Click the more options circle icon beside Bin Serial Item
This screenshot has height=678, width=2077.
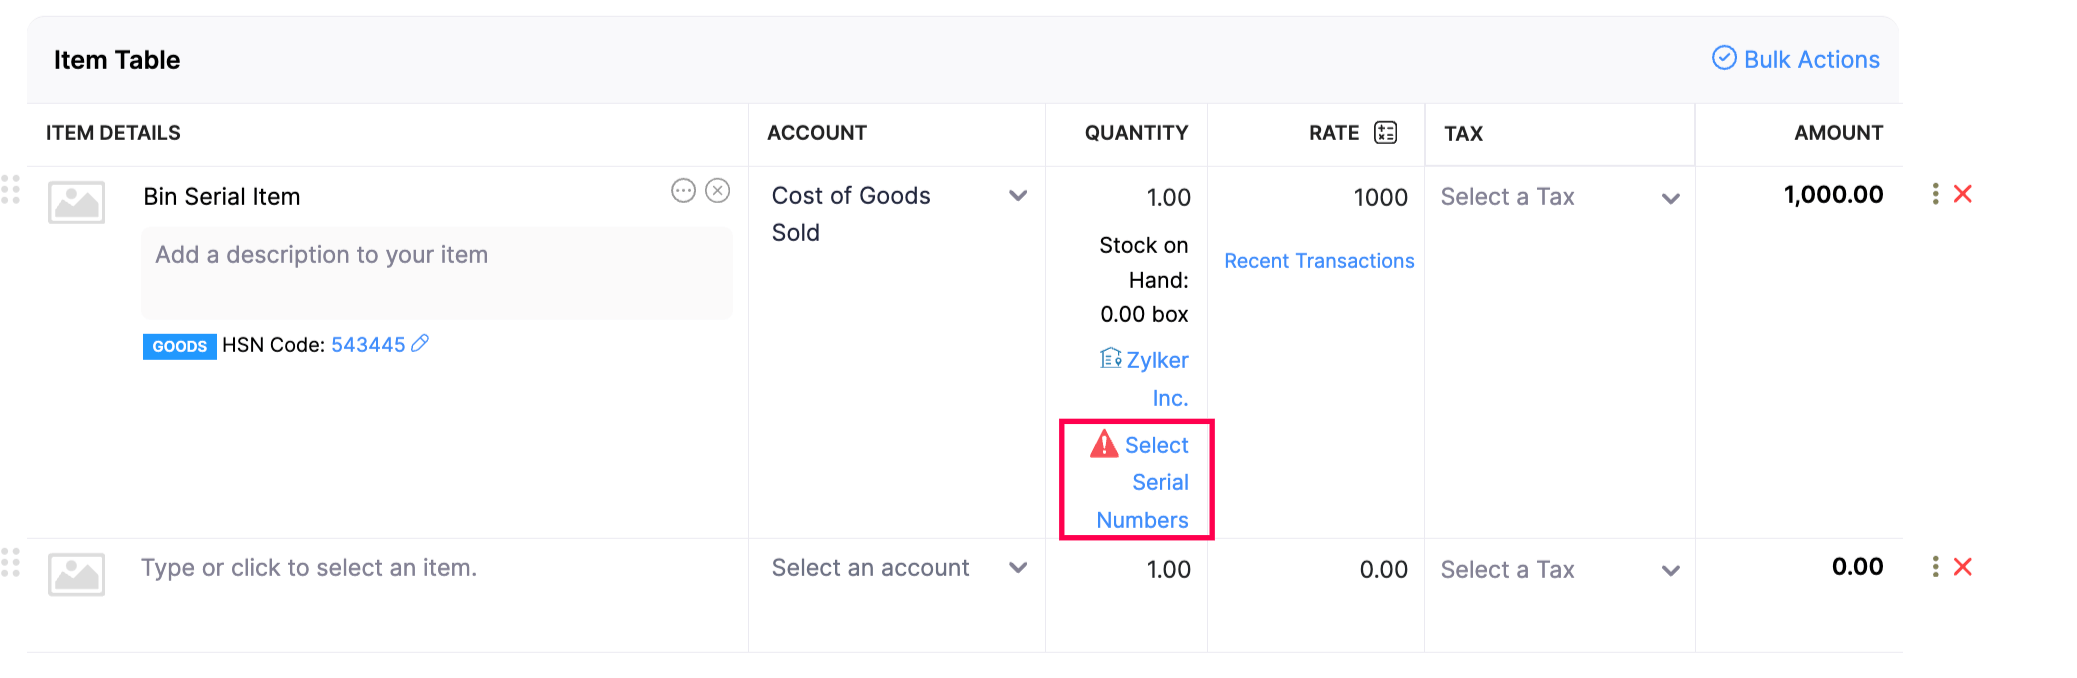point(683,191)
